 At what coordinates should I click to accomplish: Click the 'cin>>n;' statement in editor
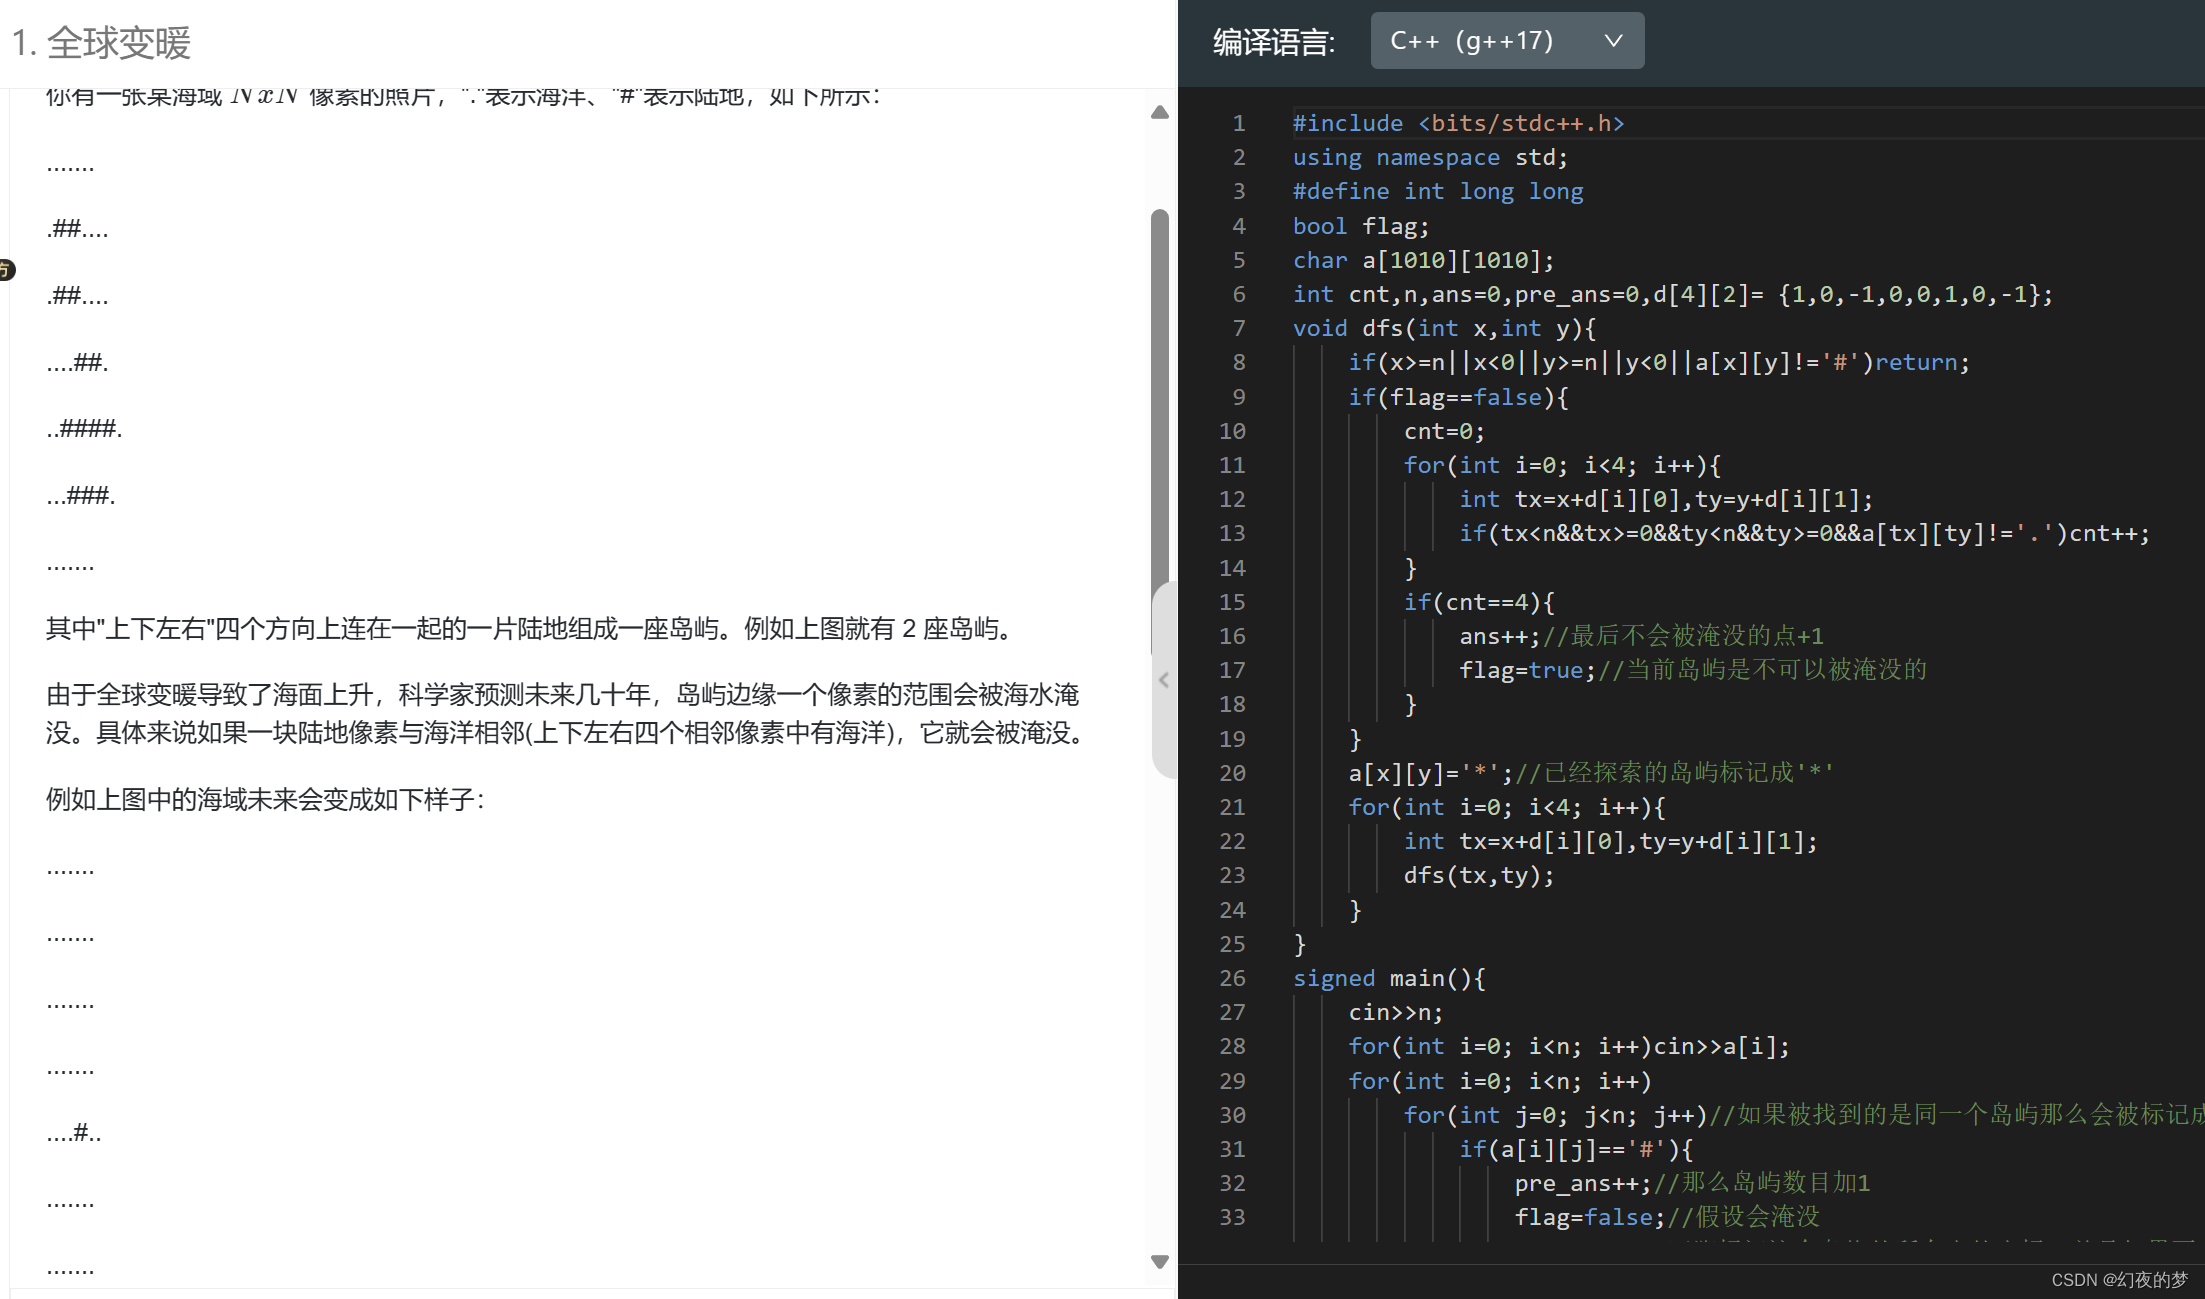[x=1395, y=1012]
